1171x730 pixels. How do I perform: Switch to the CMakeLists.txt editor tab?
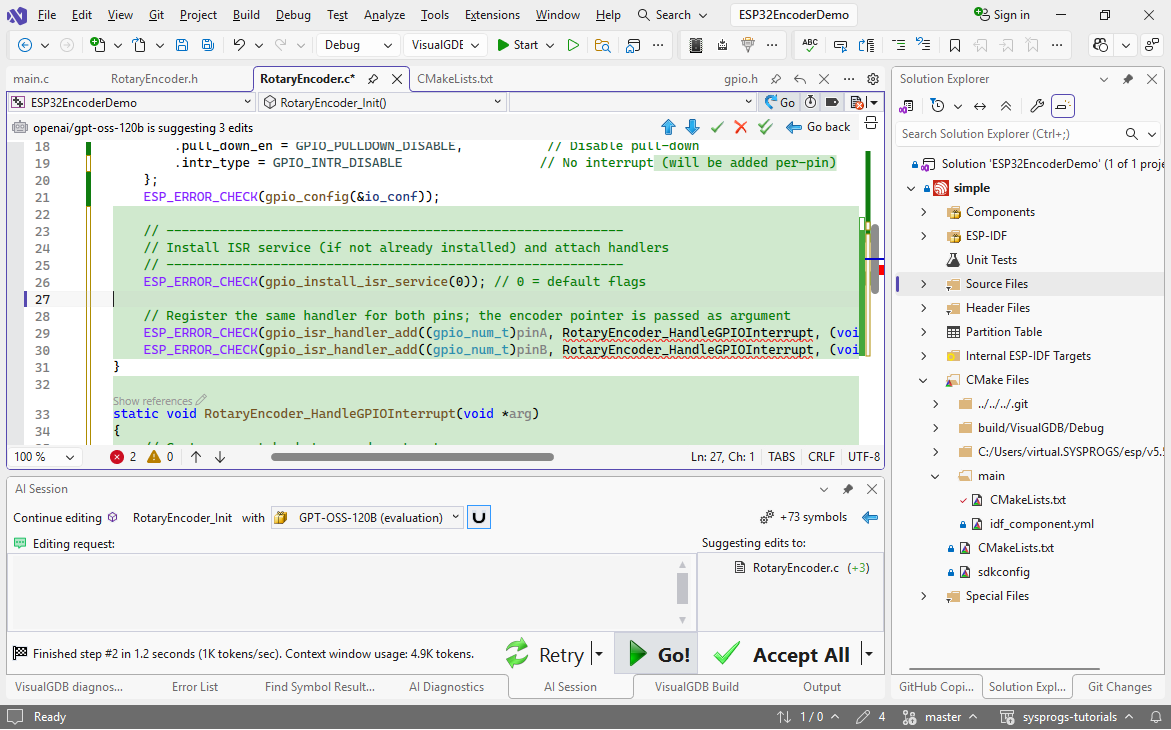454,79
